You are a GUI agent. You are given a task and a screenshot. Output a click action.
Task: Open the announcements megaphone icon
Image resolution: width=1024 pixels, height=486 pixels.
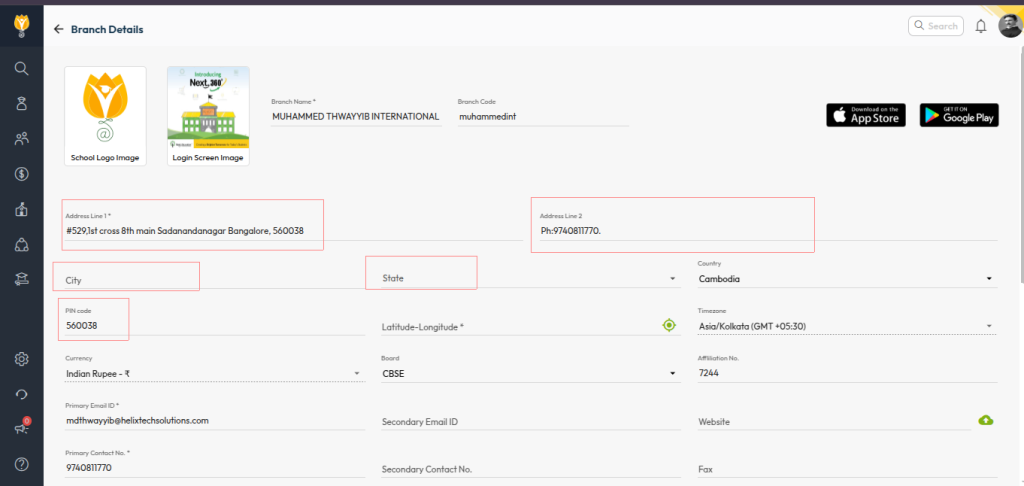pos(21,429)
